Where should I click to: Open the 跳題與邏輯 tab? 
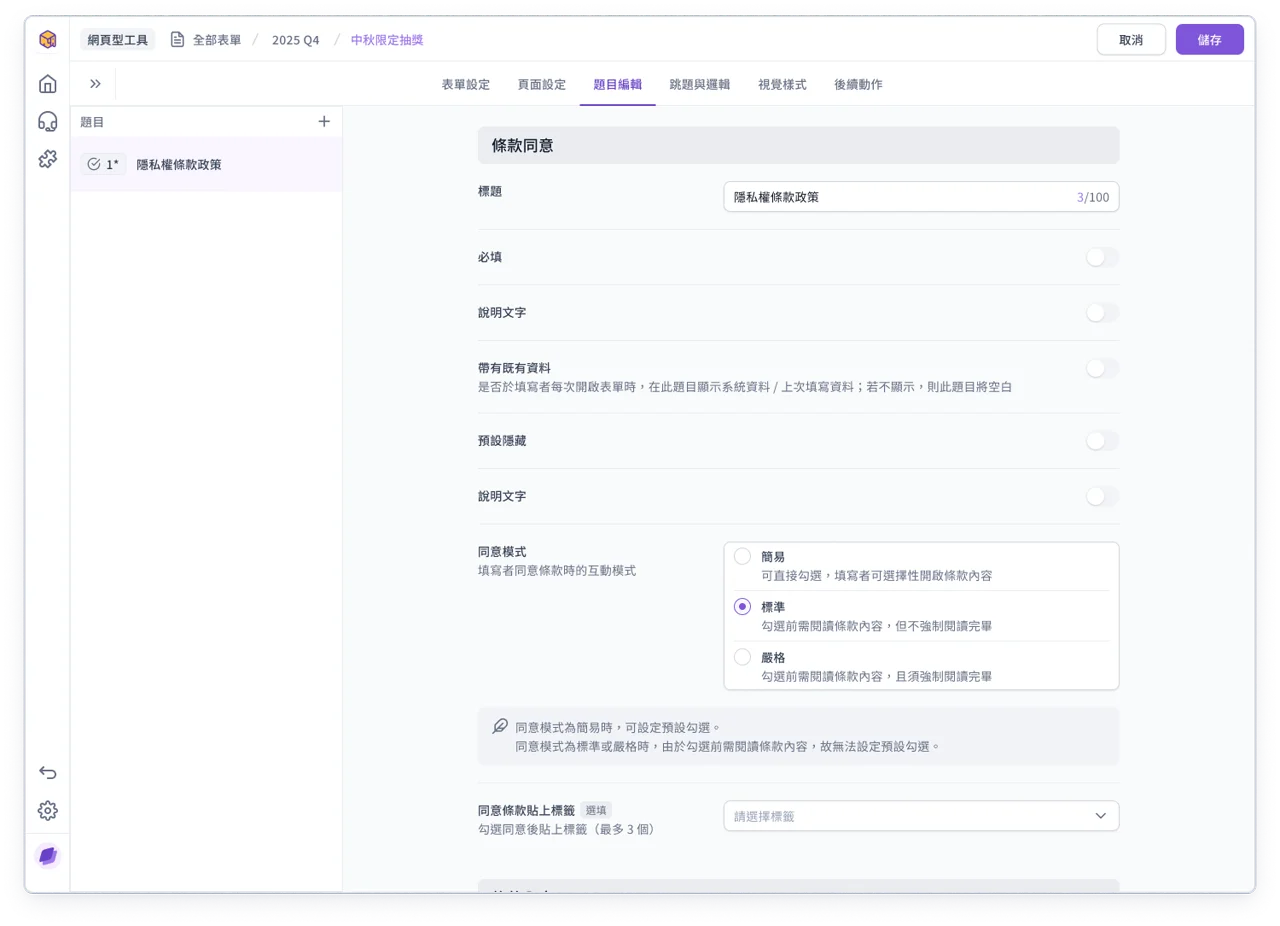tap(700, 85)
